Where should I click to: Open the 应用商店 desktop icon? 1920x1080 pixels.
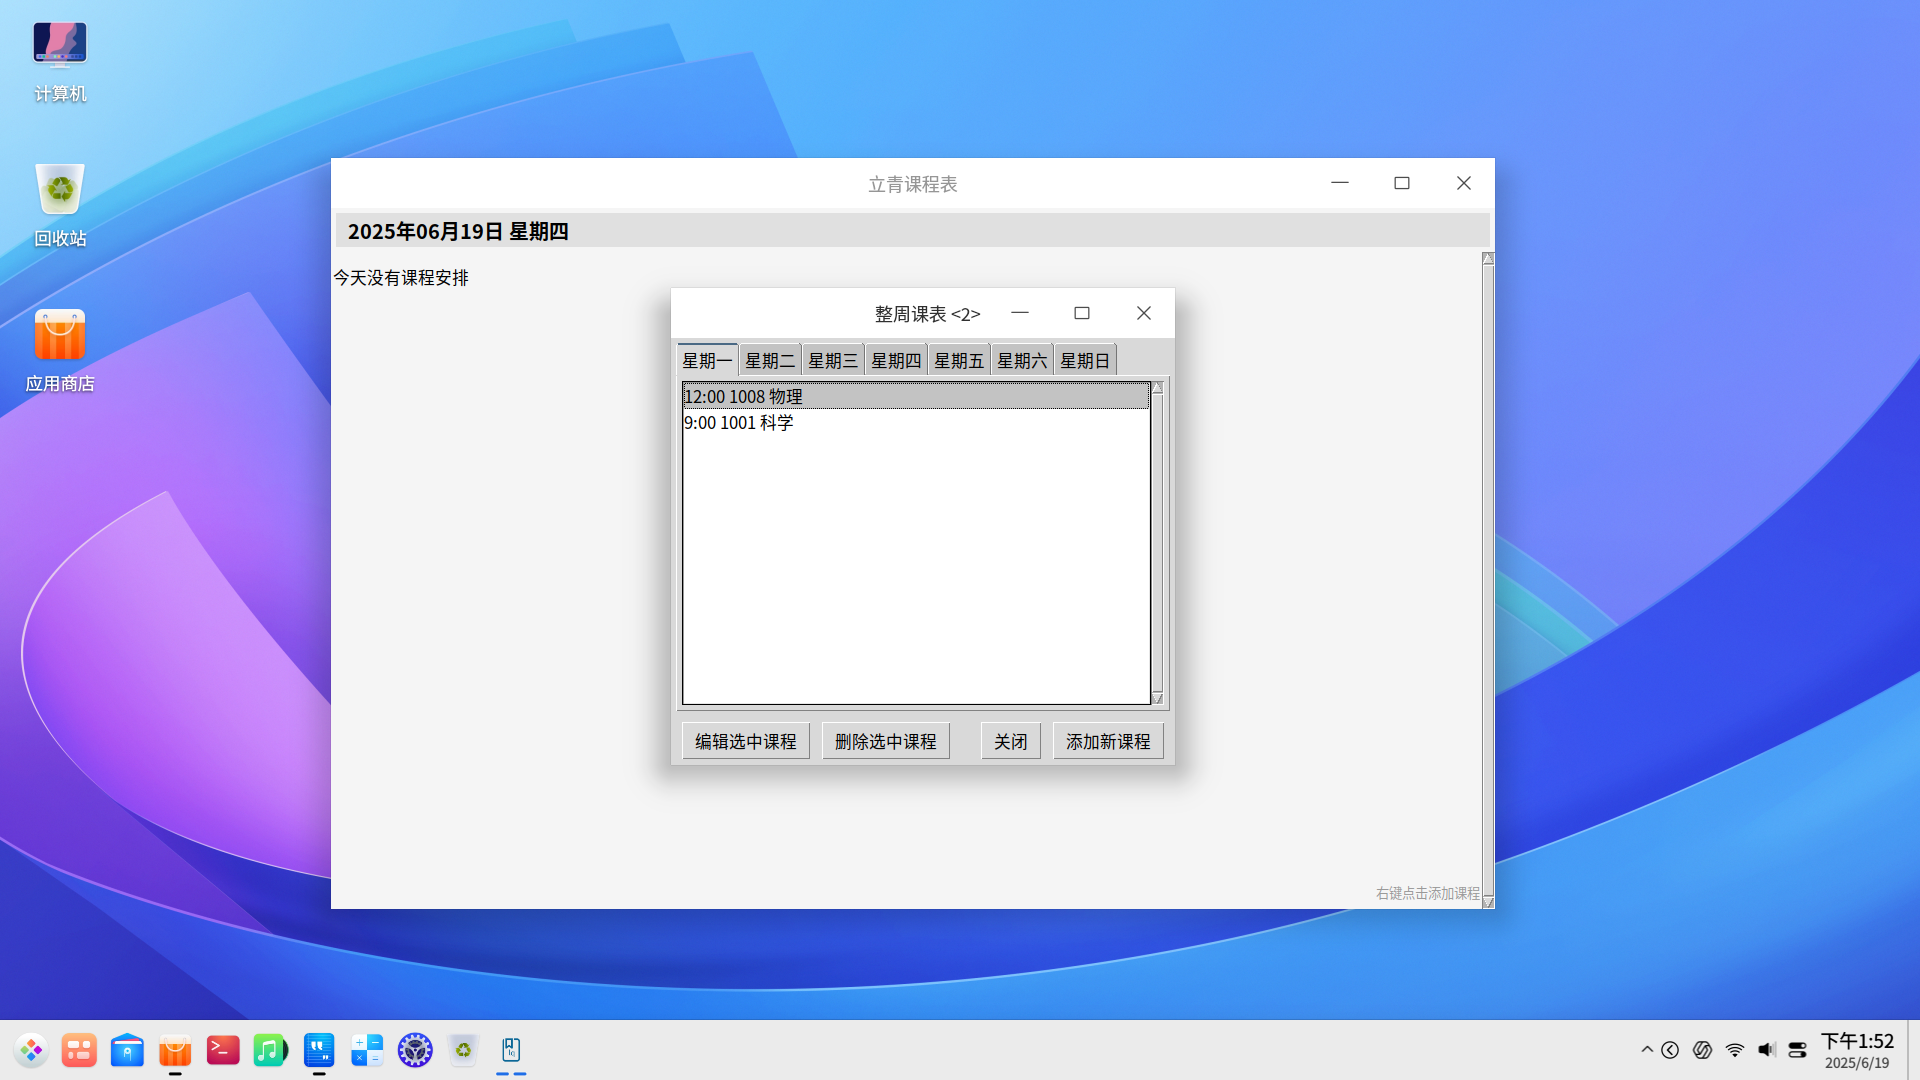pyautogui.click(x=60, y=350)
